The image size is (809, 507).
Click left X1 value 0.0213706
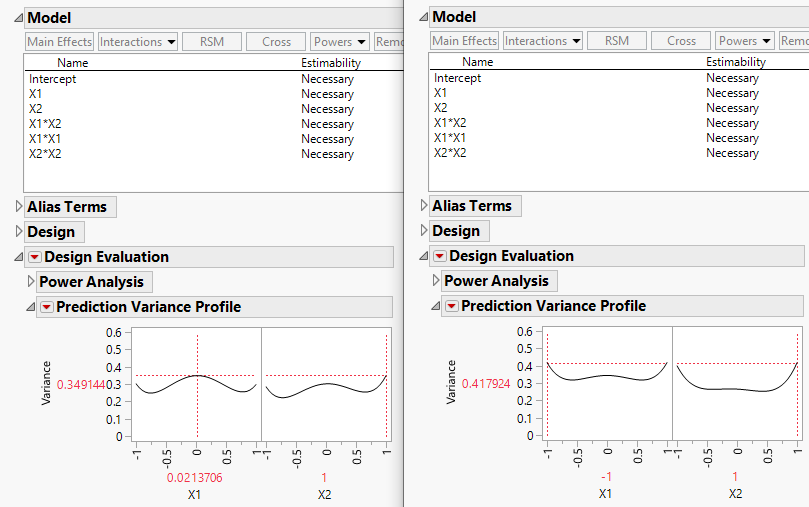[196, 478]
